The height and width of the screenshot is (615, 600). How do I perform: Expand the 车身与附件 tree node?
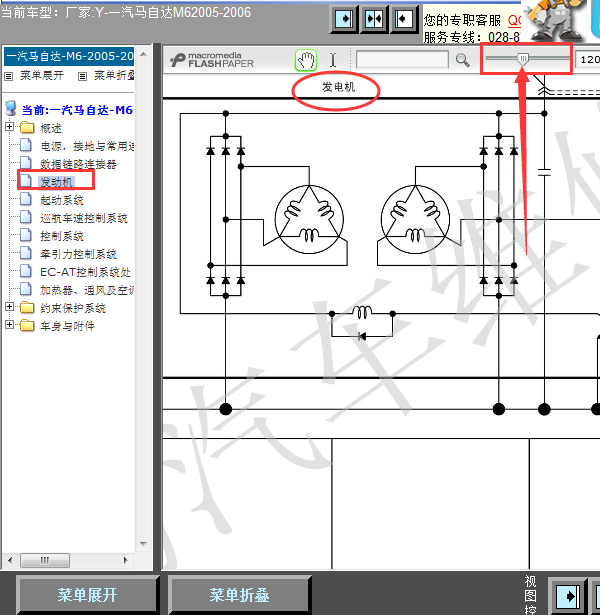click(x=10, y=325)
